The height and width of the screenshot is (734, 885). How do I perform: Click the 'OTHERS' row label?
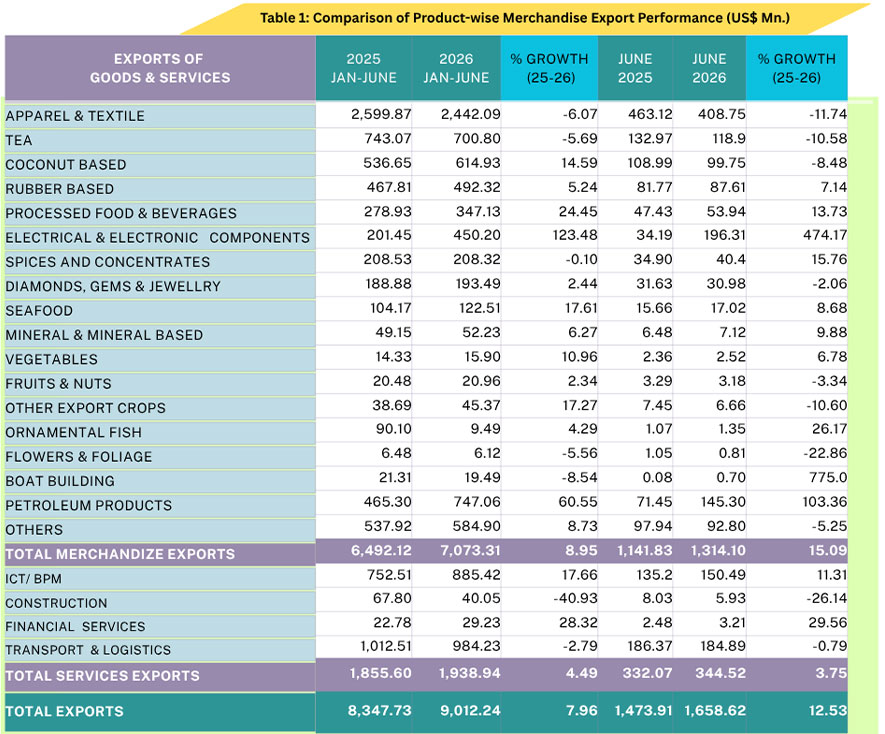pyautogui.click(x=34, y=530)
